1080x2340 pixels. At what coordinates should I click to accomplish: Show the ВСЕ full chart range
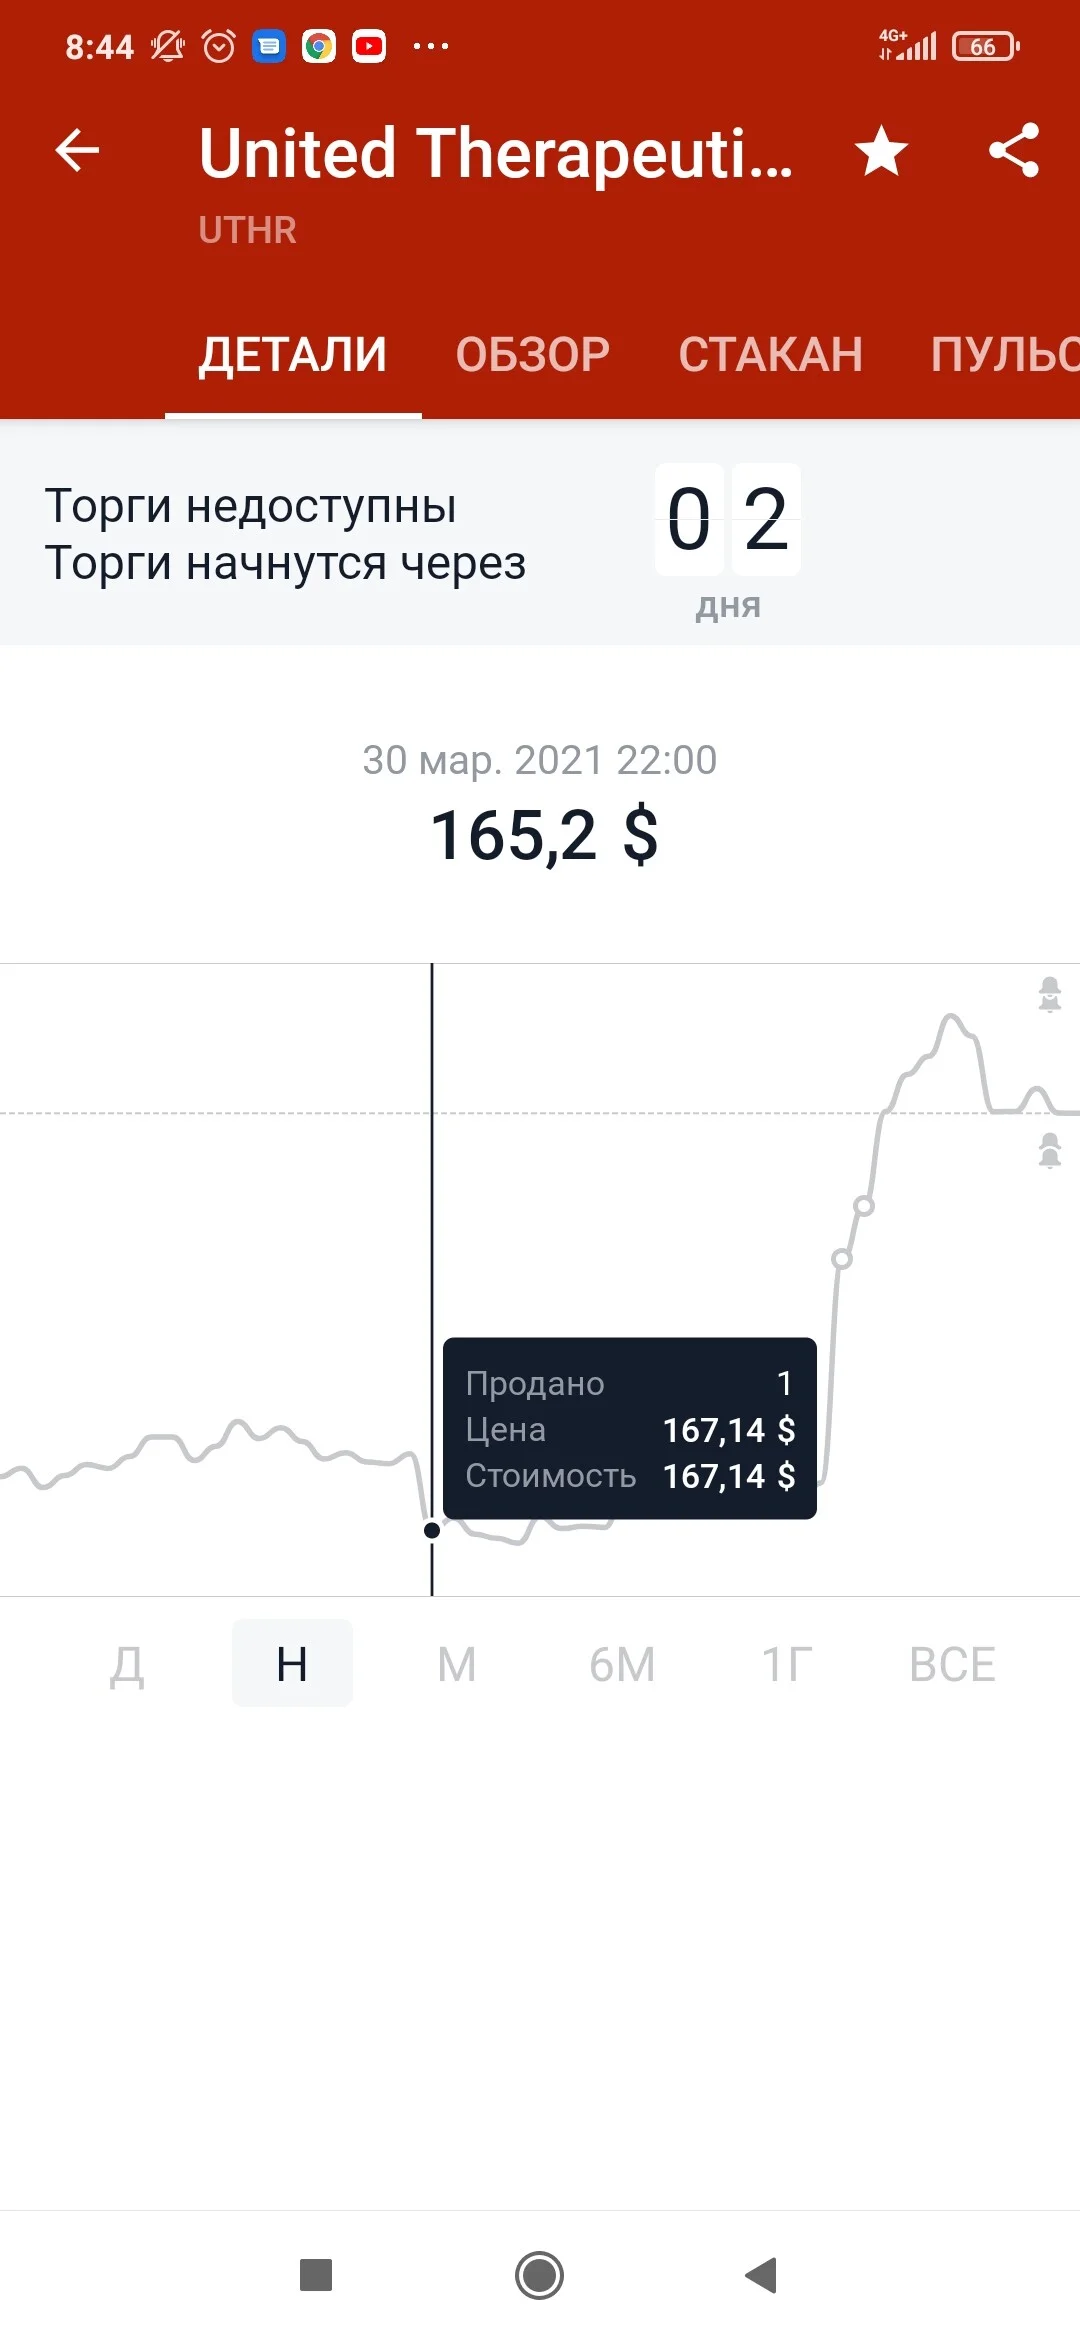(952, 1665)
